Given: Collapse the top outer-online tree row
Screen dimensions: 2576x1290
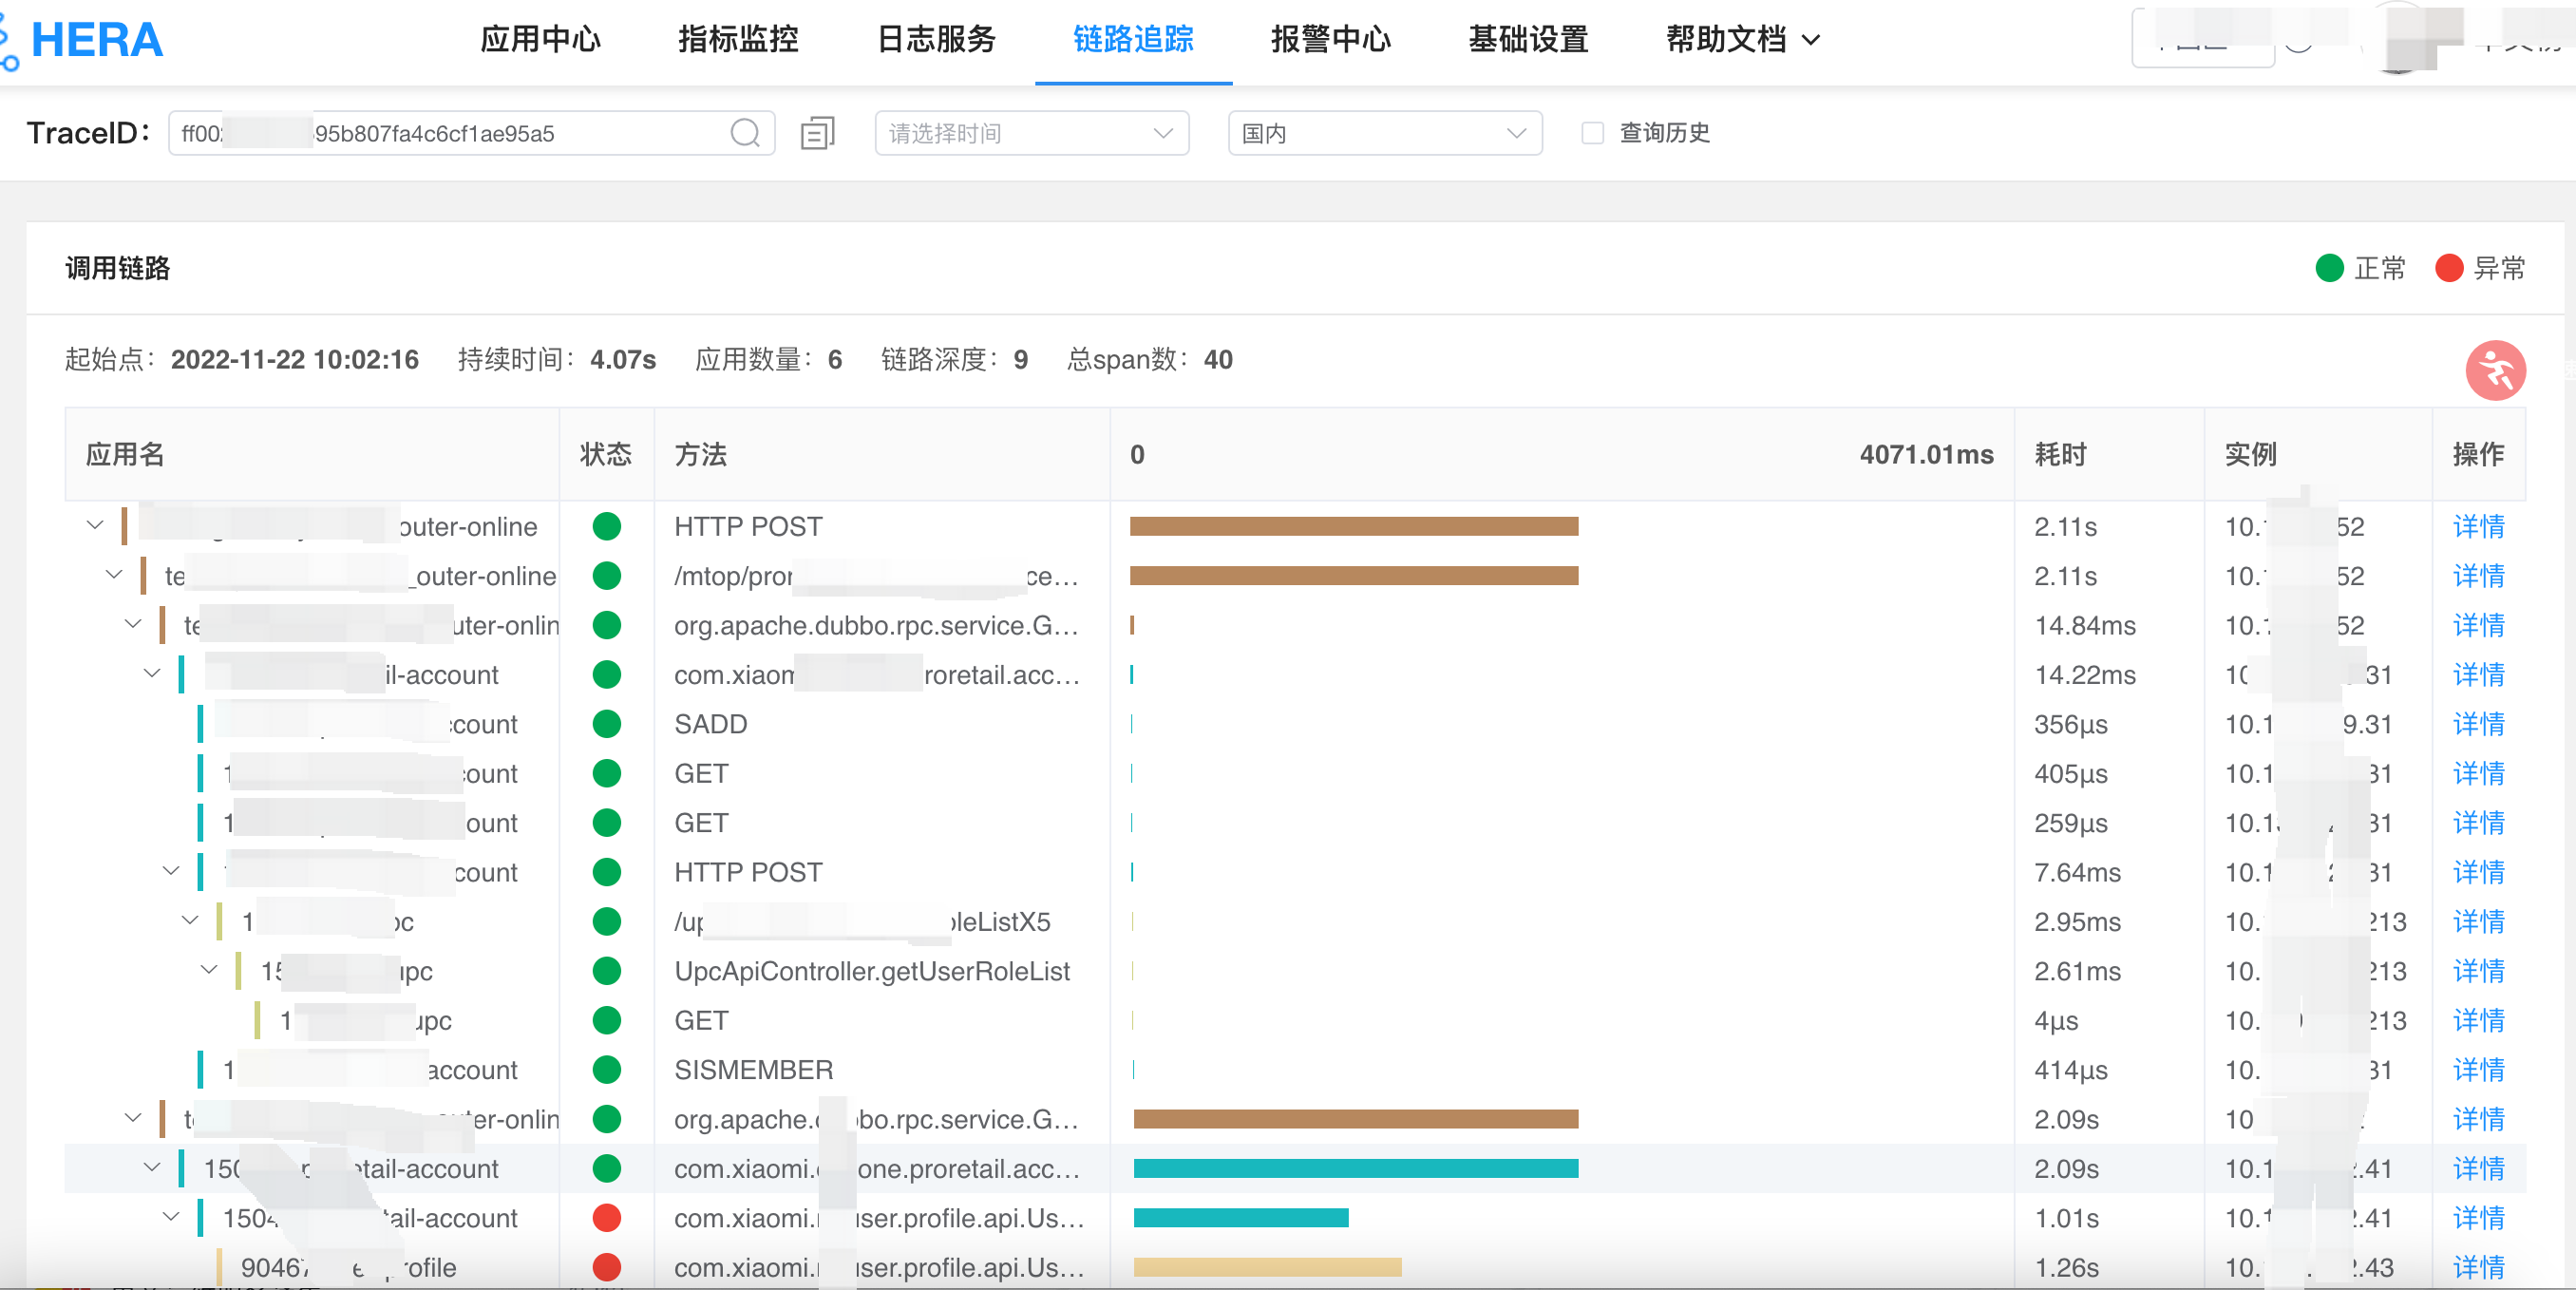Looking at the screenshot, I should [95, 525].
